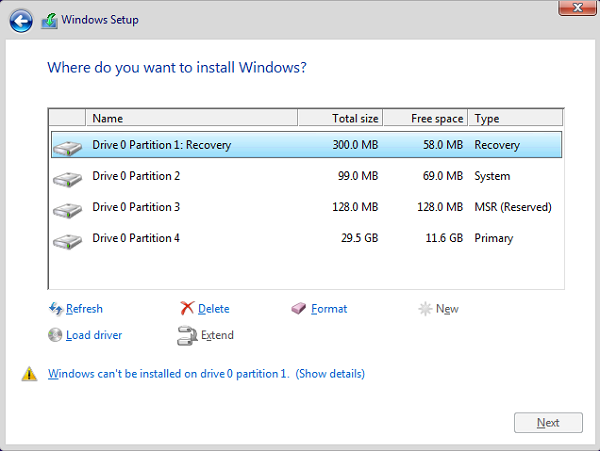Screen dimensions: 600x451
Task: Format the selected partition
Action: [329, 309]
